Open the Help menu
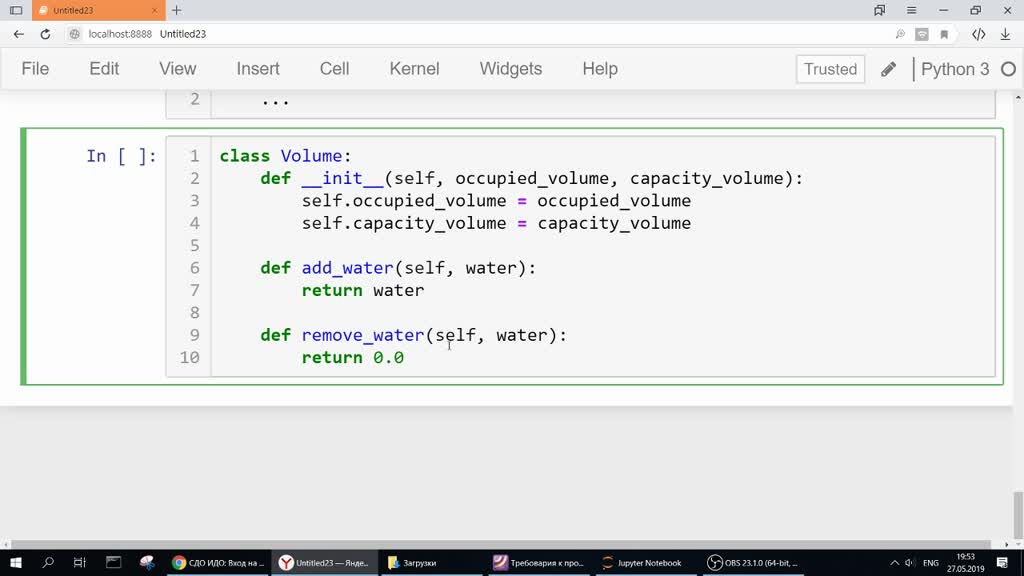1024x576 pixels. tap(600, 69)
